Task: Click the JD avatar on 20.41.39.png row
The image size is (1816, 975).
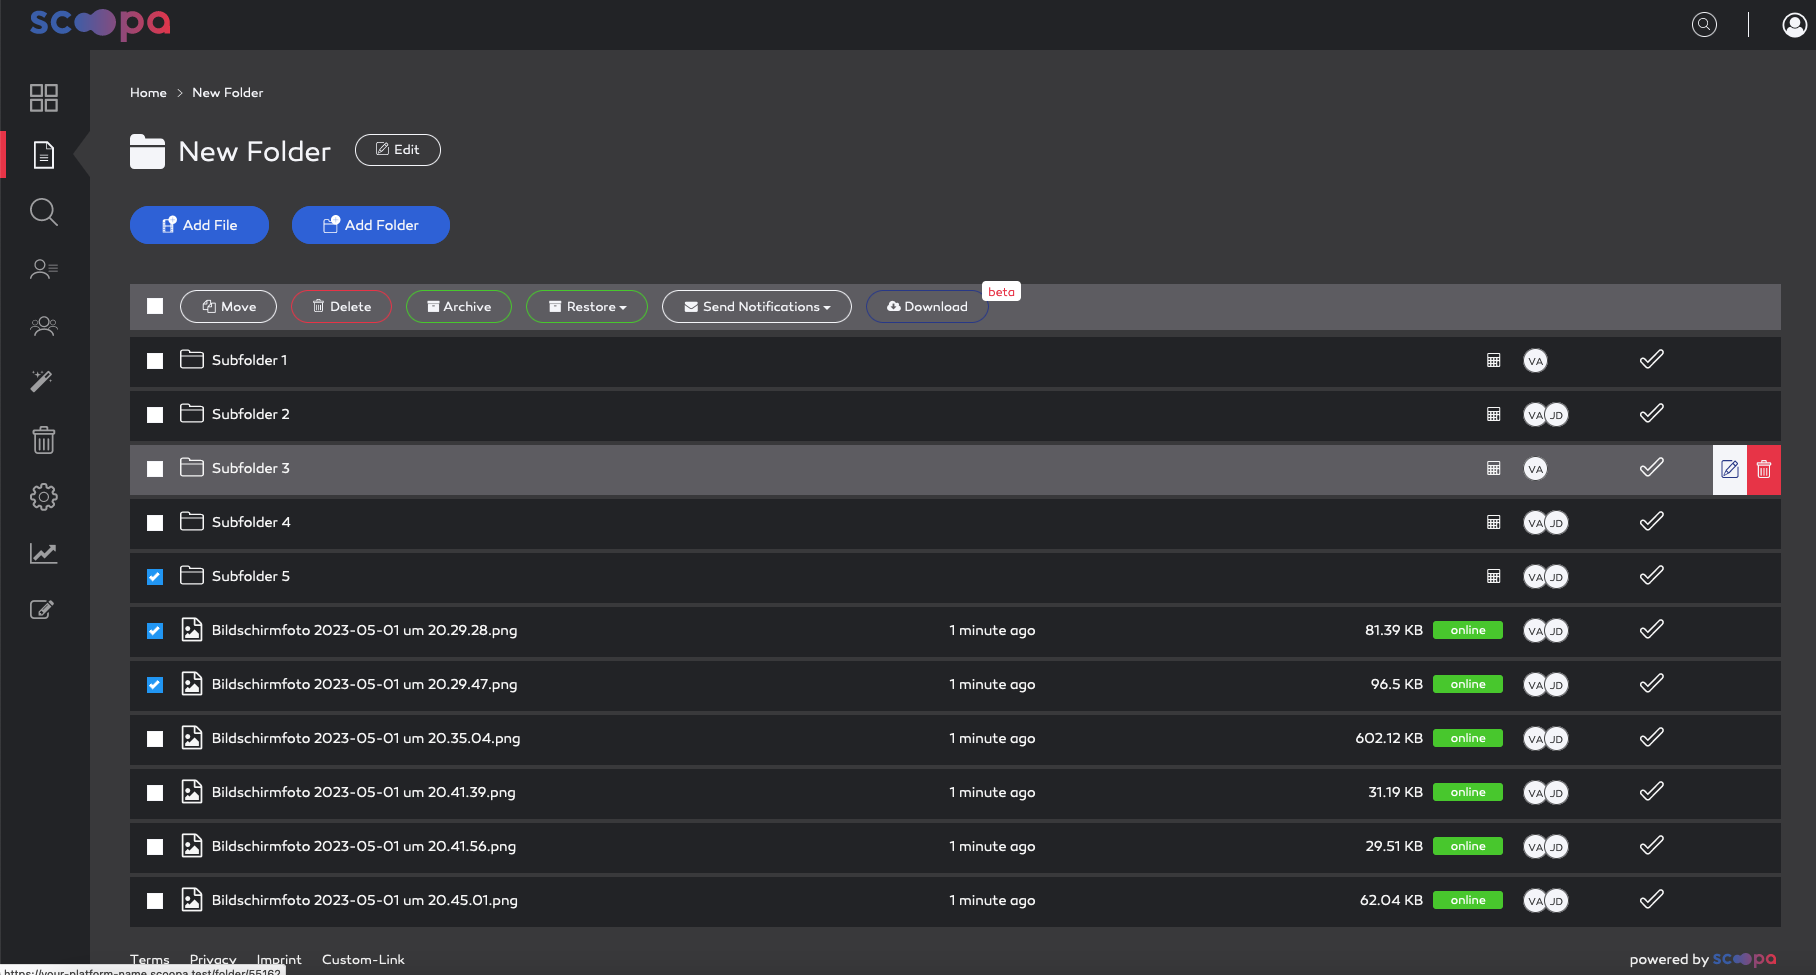Action: 1557,793
